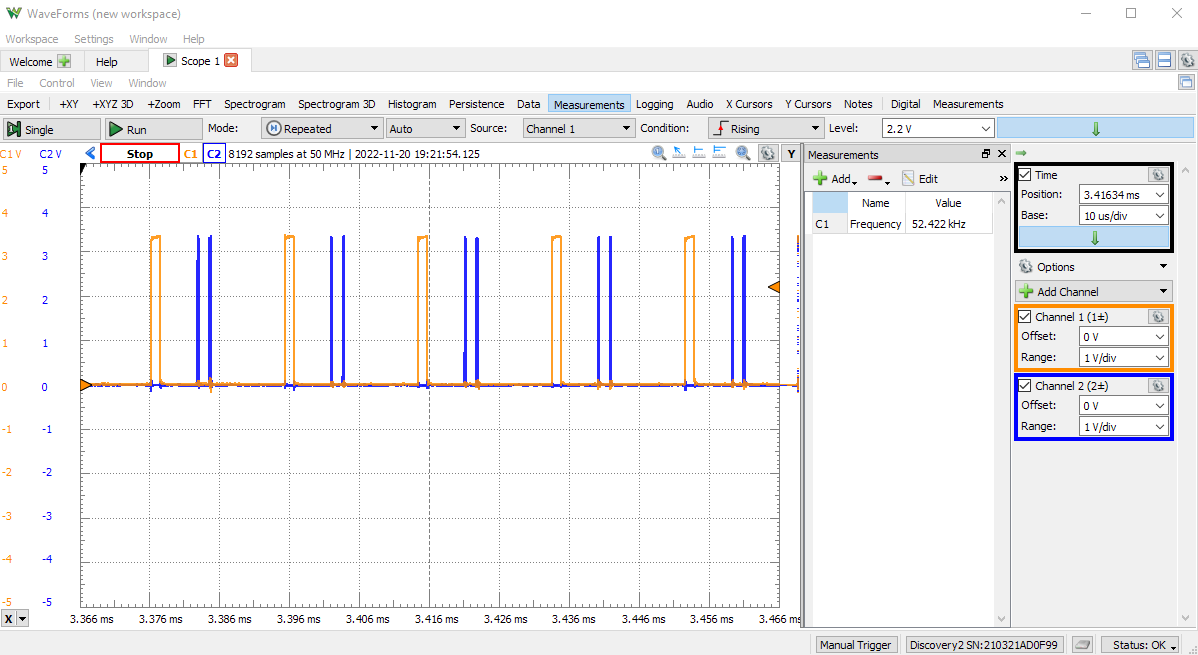
Task: Select the C1 channel label above plot
Action: coord(190,154)
